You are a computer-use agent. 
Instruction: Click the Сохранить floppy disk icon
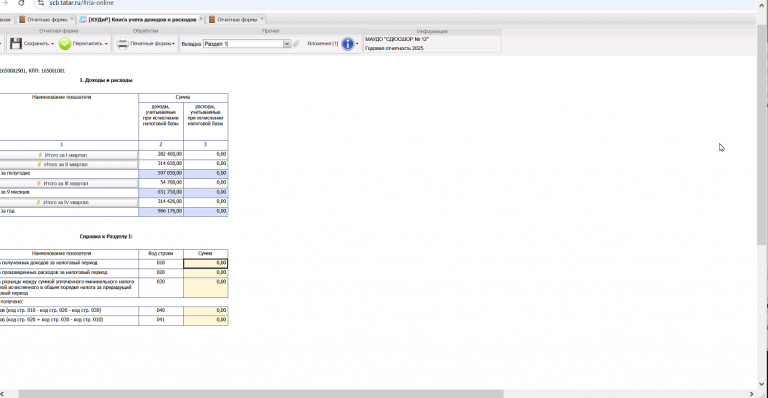pos(16,44)
